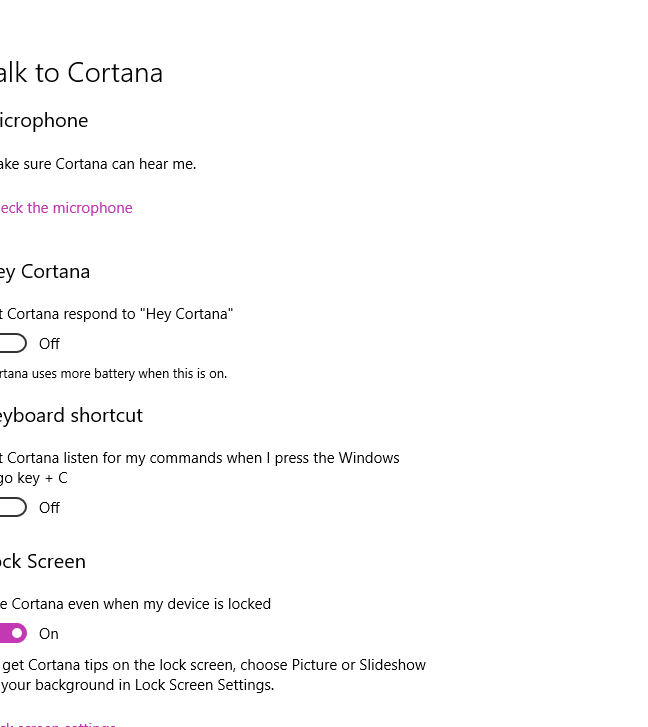This screenshot has width=648, height=727.
Task: Click the 'background in Lock Screen Settings' line
Action: (137, 685)
